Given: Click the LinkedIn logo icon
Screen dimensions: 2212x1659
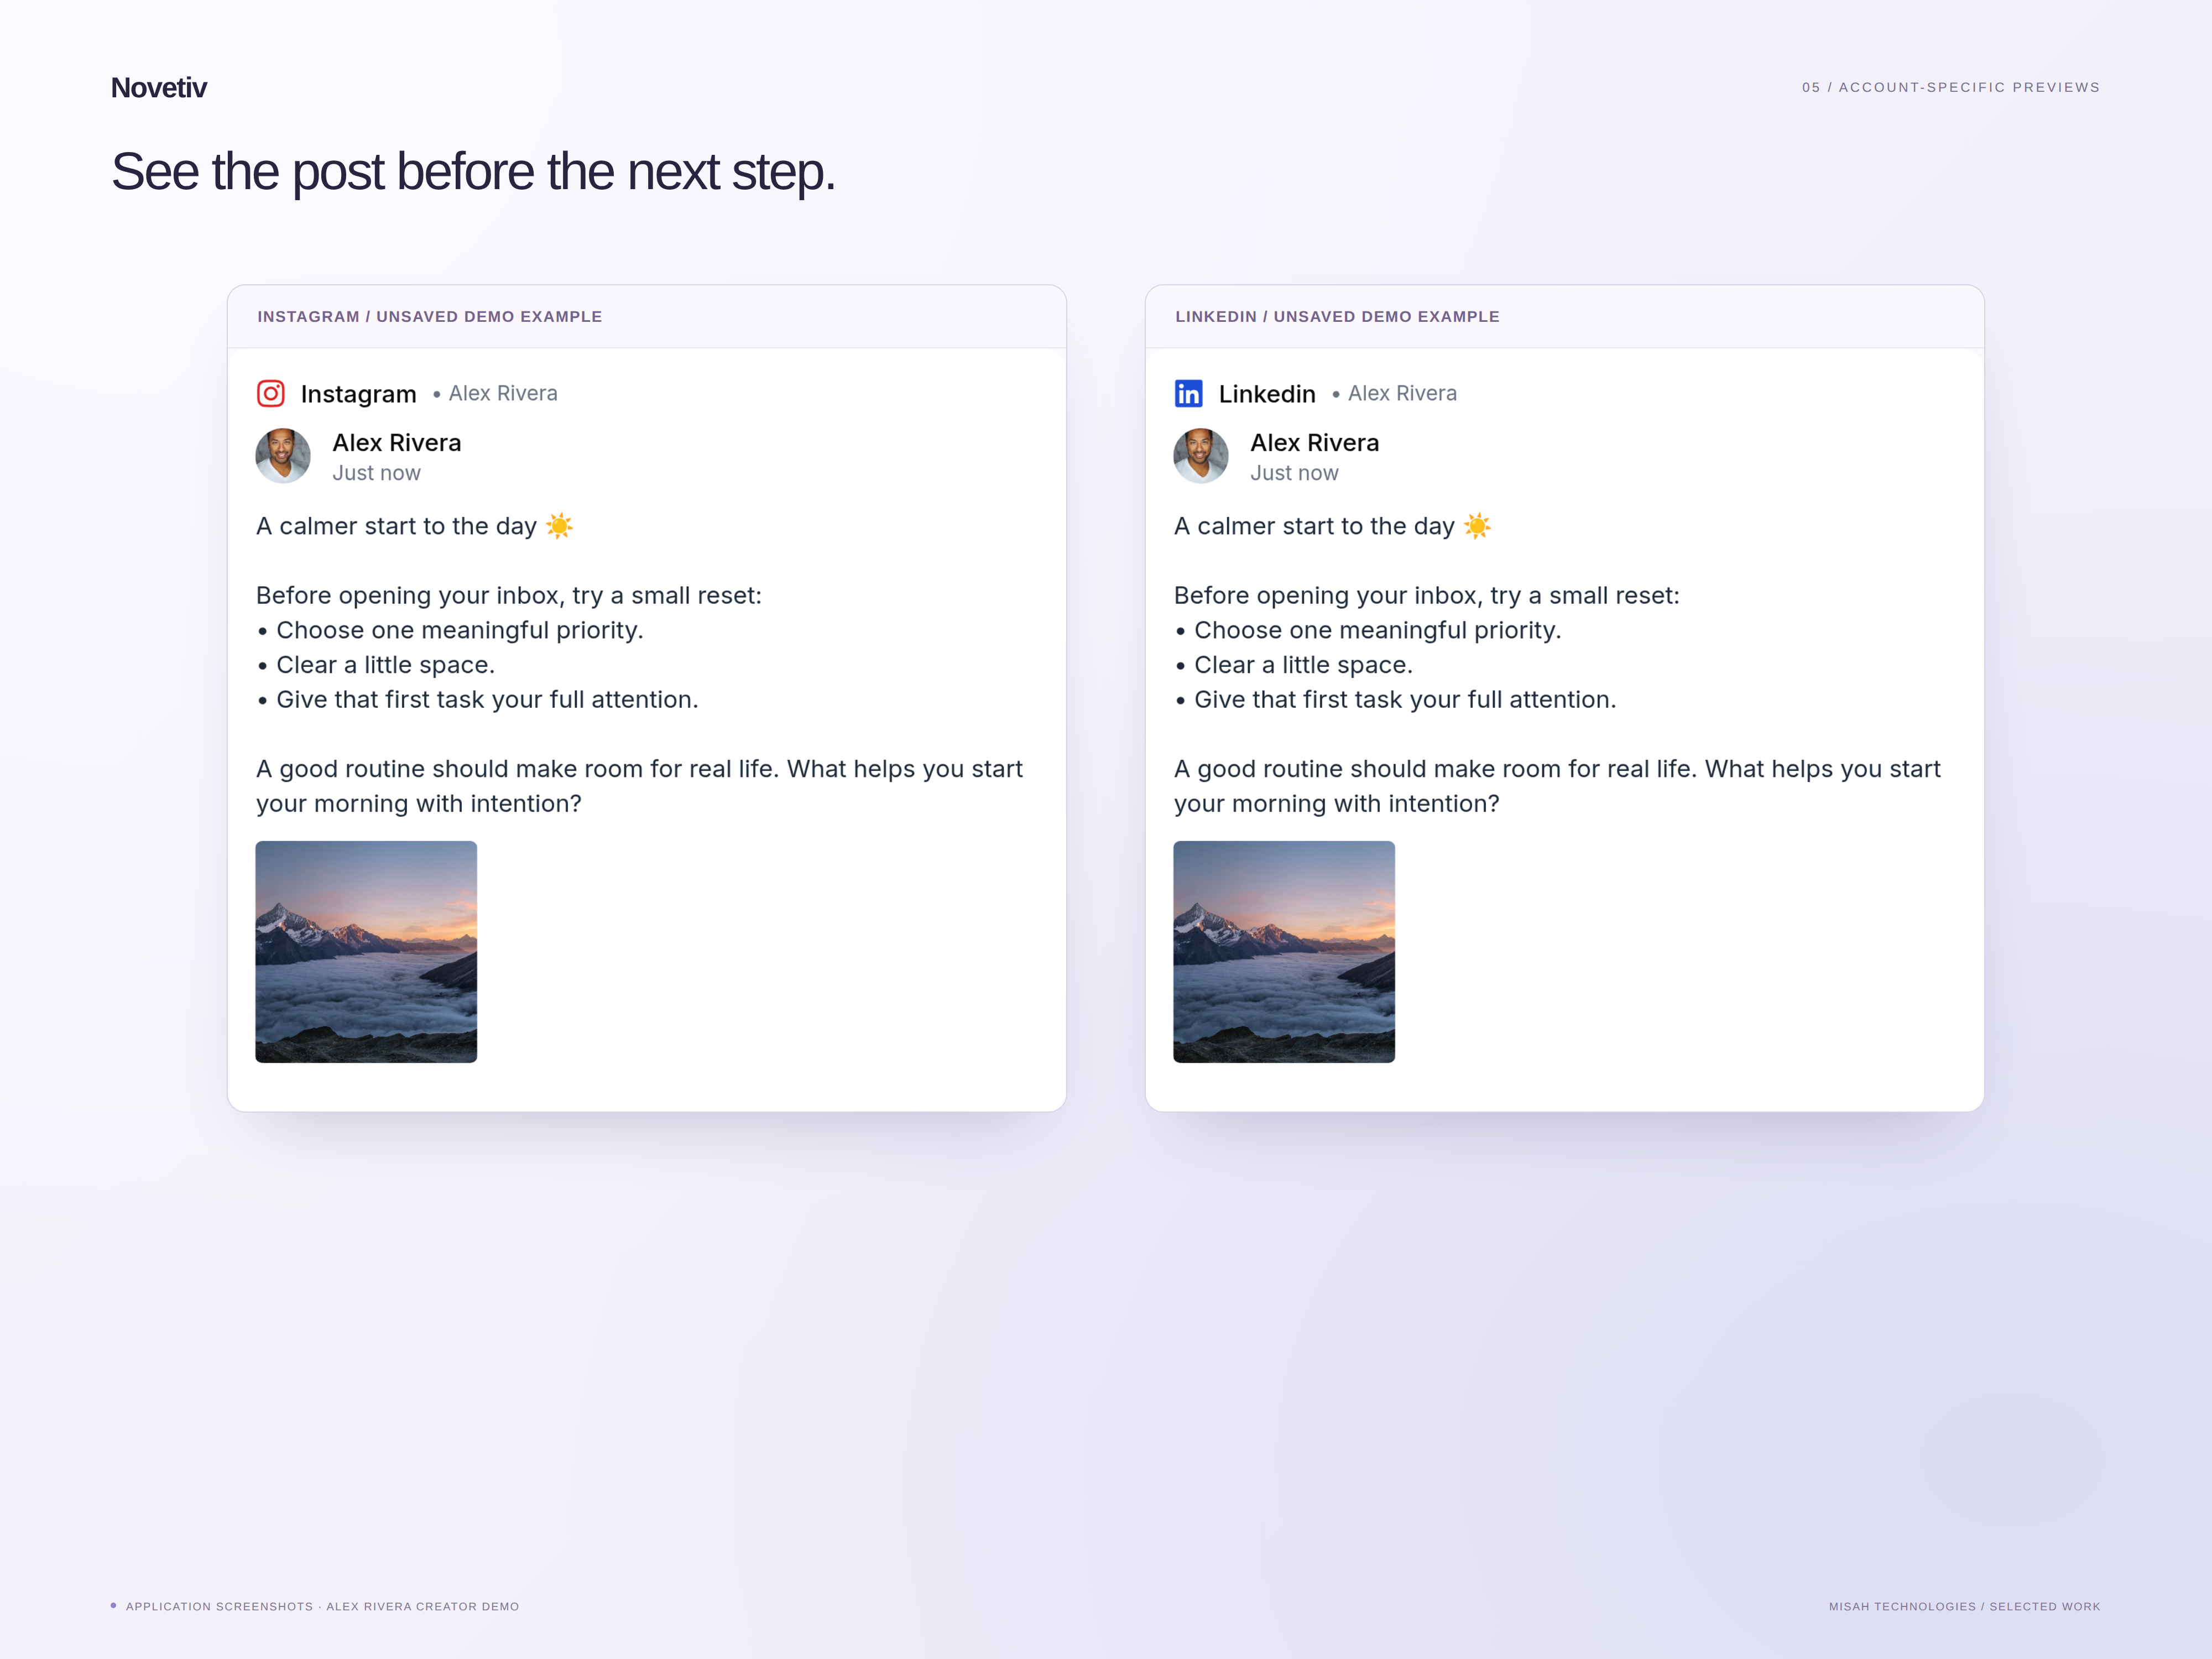Looking at the screenshot, I should pyautogui.click(x=1188, y=393).
